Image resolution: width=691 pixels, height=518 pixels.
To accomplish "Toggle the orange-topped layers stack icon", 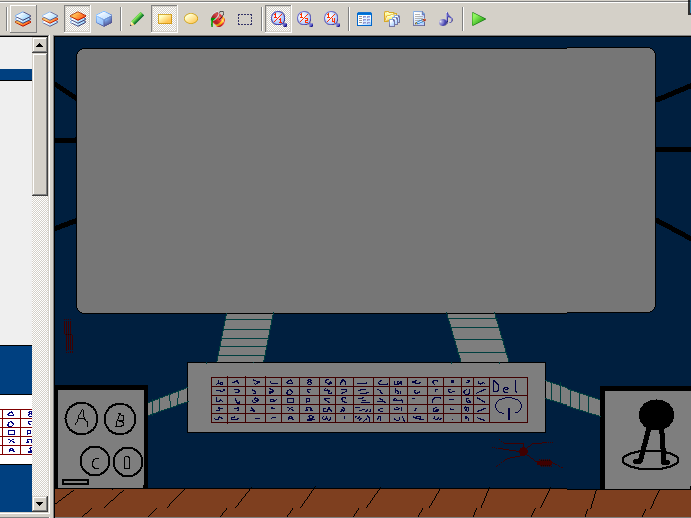I will 78,19.
